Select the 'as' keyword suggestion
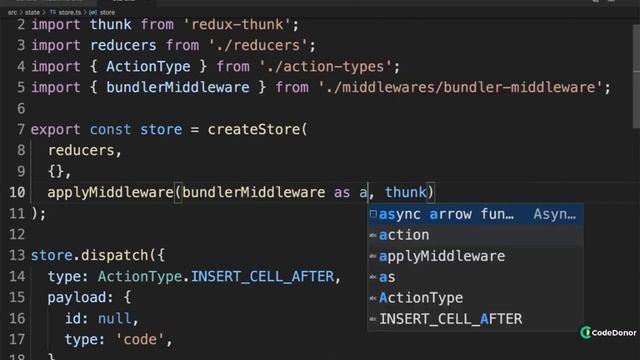Viewport: 640px width, 360px height. coord(476,277)
